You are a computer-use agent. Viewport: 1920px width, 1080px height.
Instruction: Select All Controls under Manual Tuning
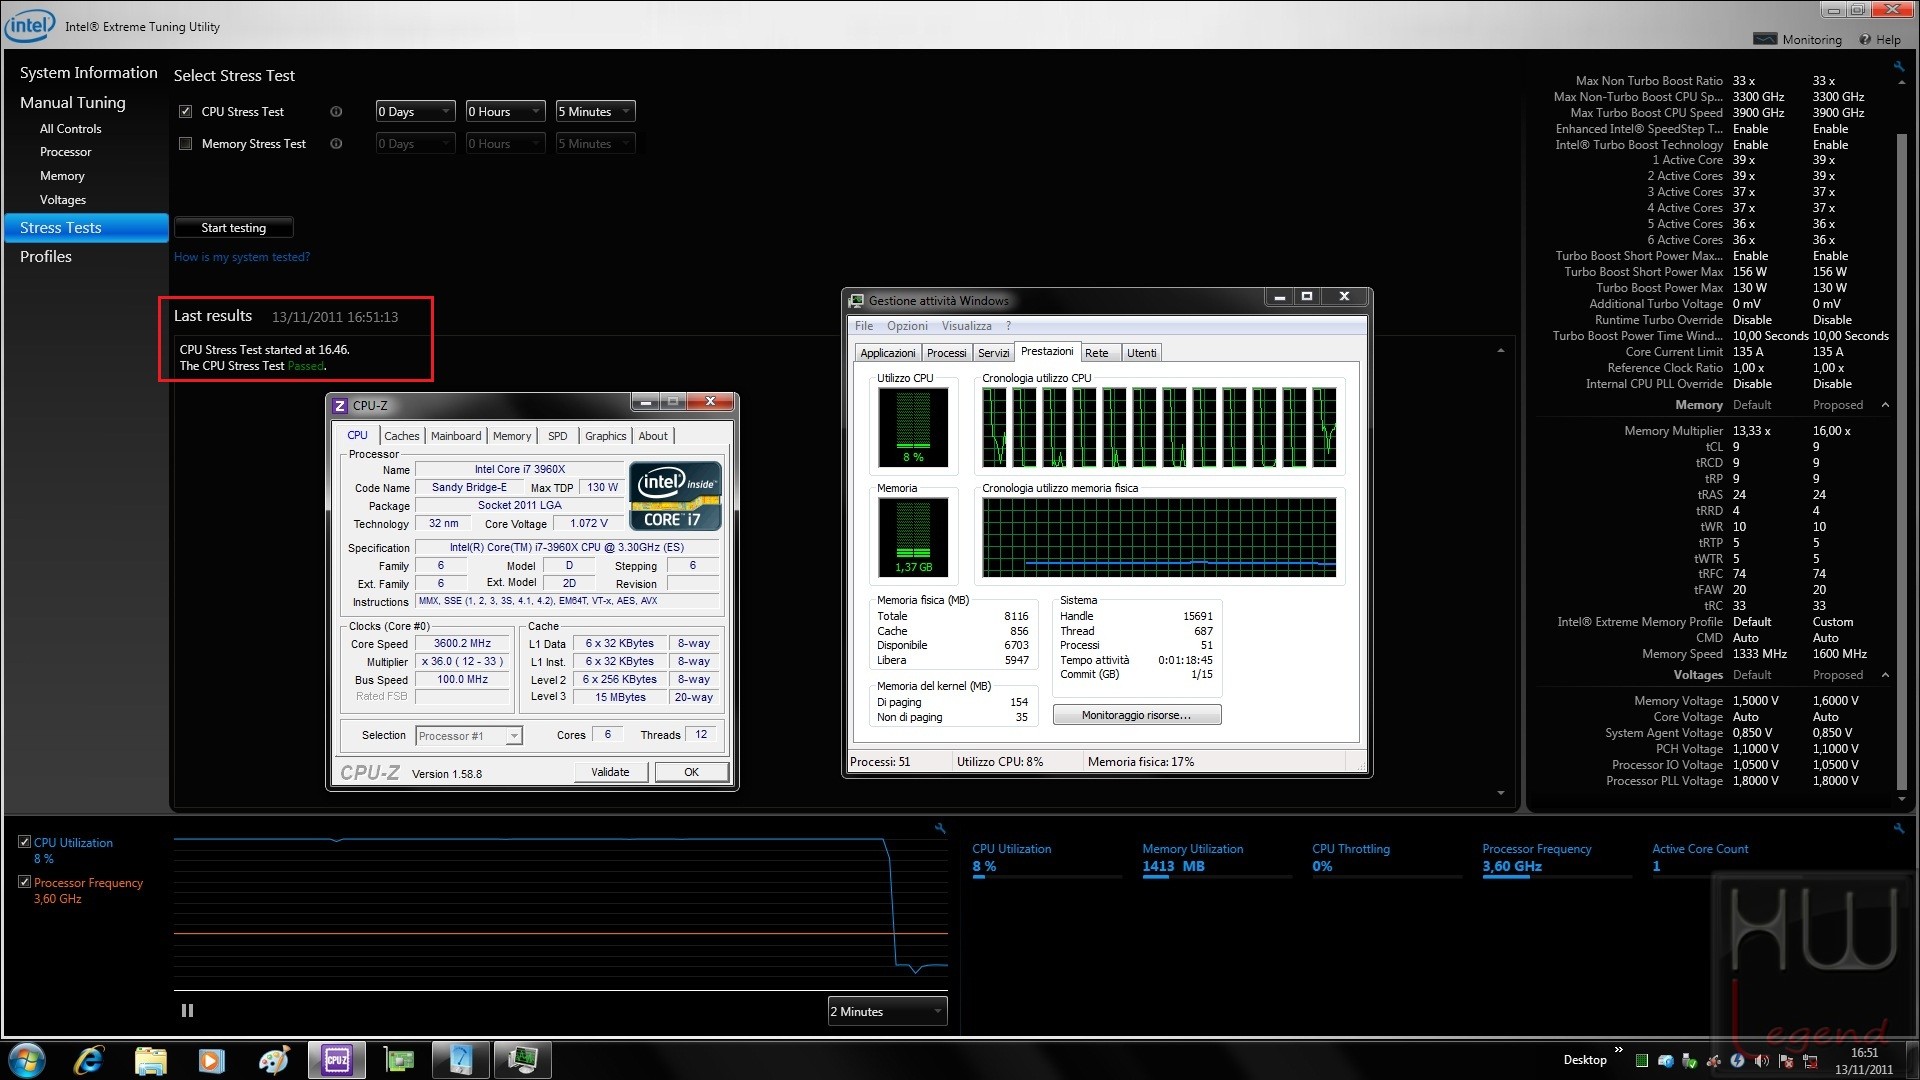[x=70, y=129]
